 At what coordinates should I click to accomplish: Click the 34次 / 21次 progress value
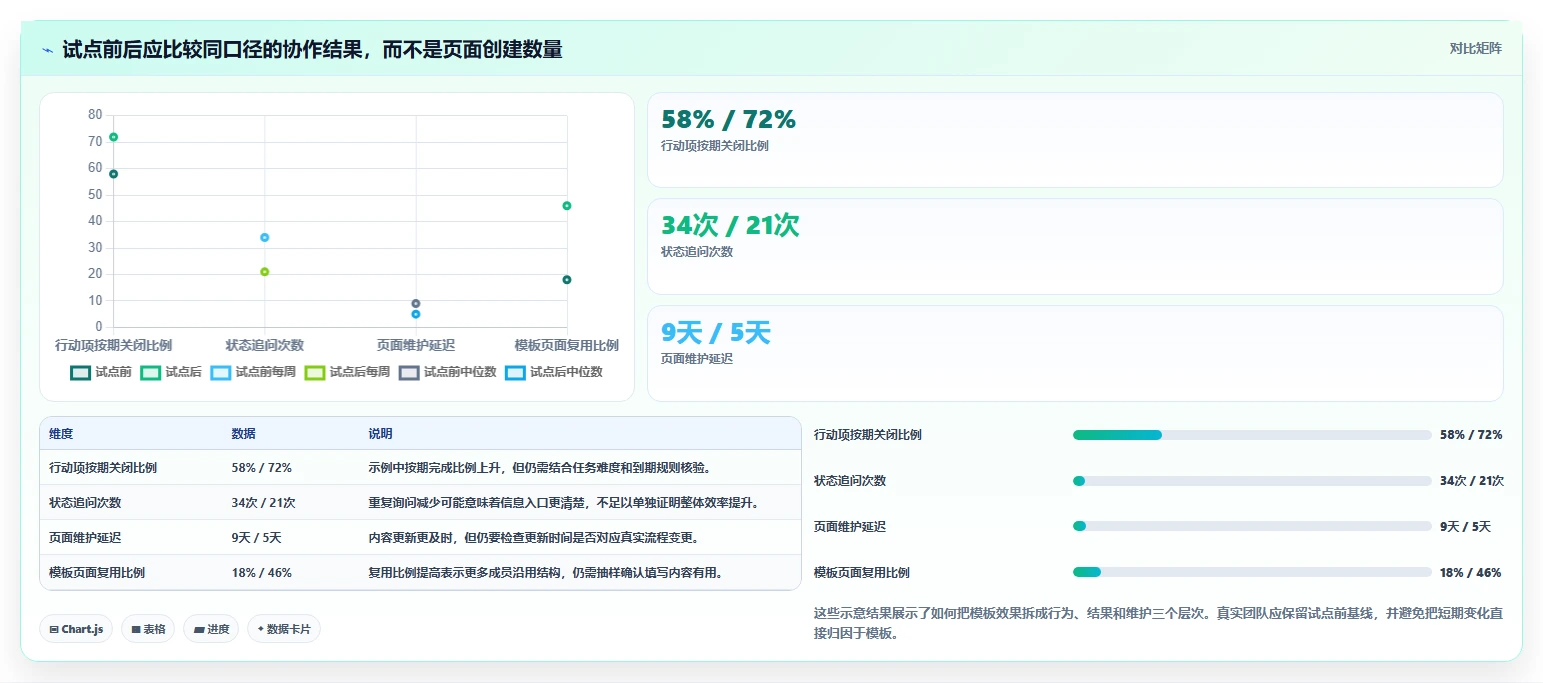point(1472,481)
